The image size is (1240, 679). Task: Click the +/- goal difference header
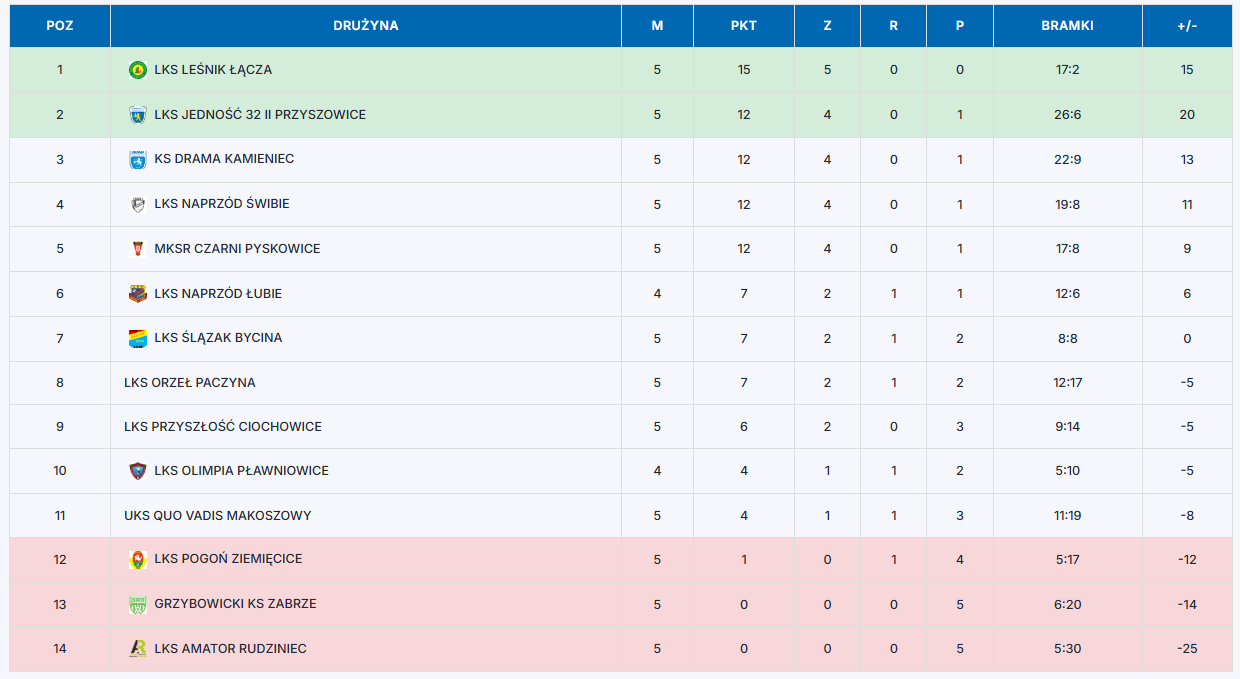click(1187, 26)
